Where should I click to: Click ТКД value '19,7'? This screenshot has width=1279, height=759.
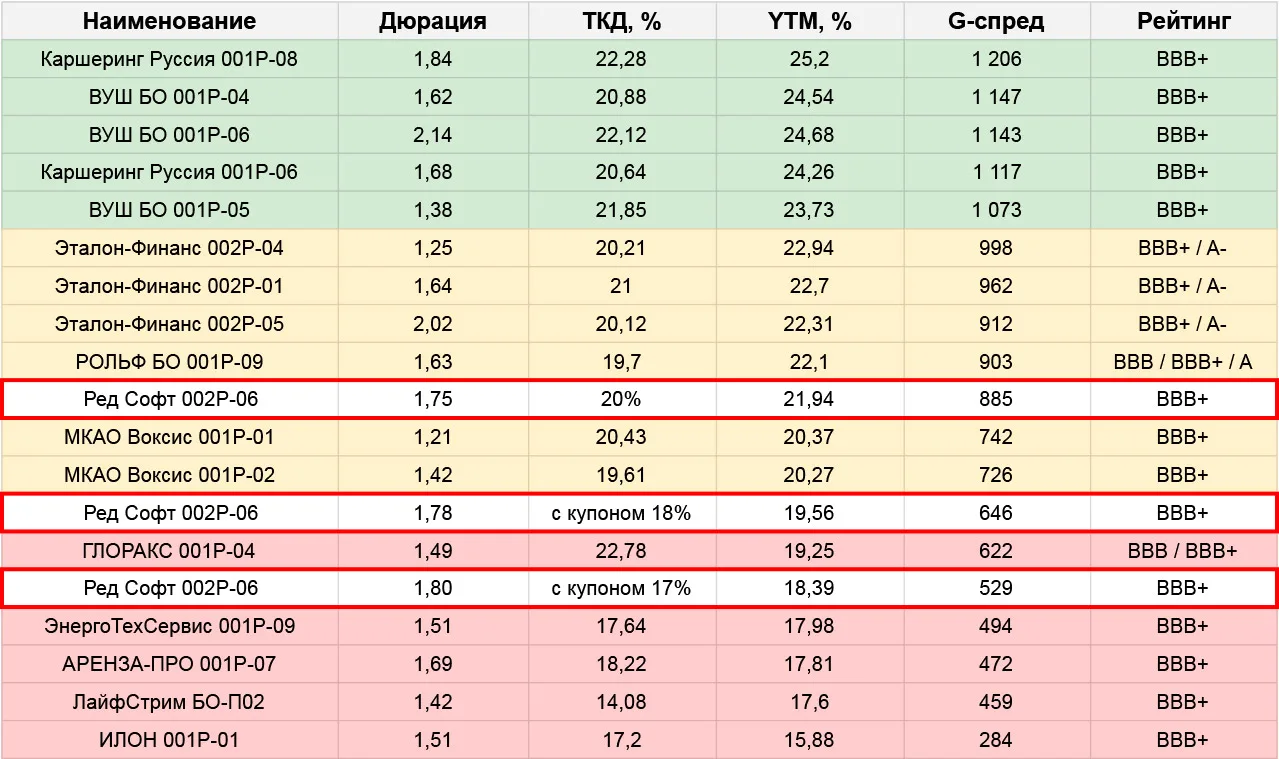tap(621, 362)
